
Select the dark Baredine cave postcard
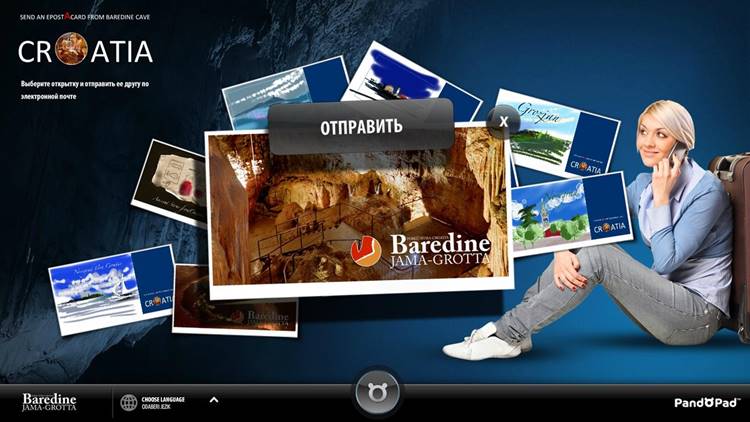234,316
